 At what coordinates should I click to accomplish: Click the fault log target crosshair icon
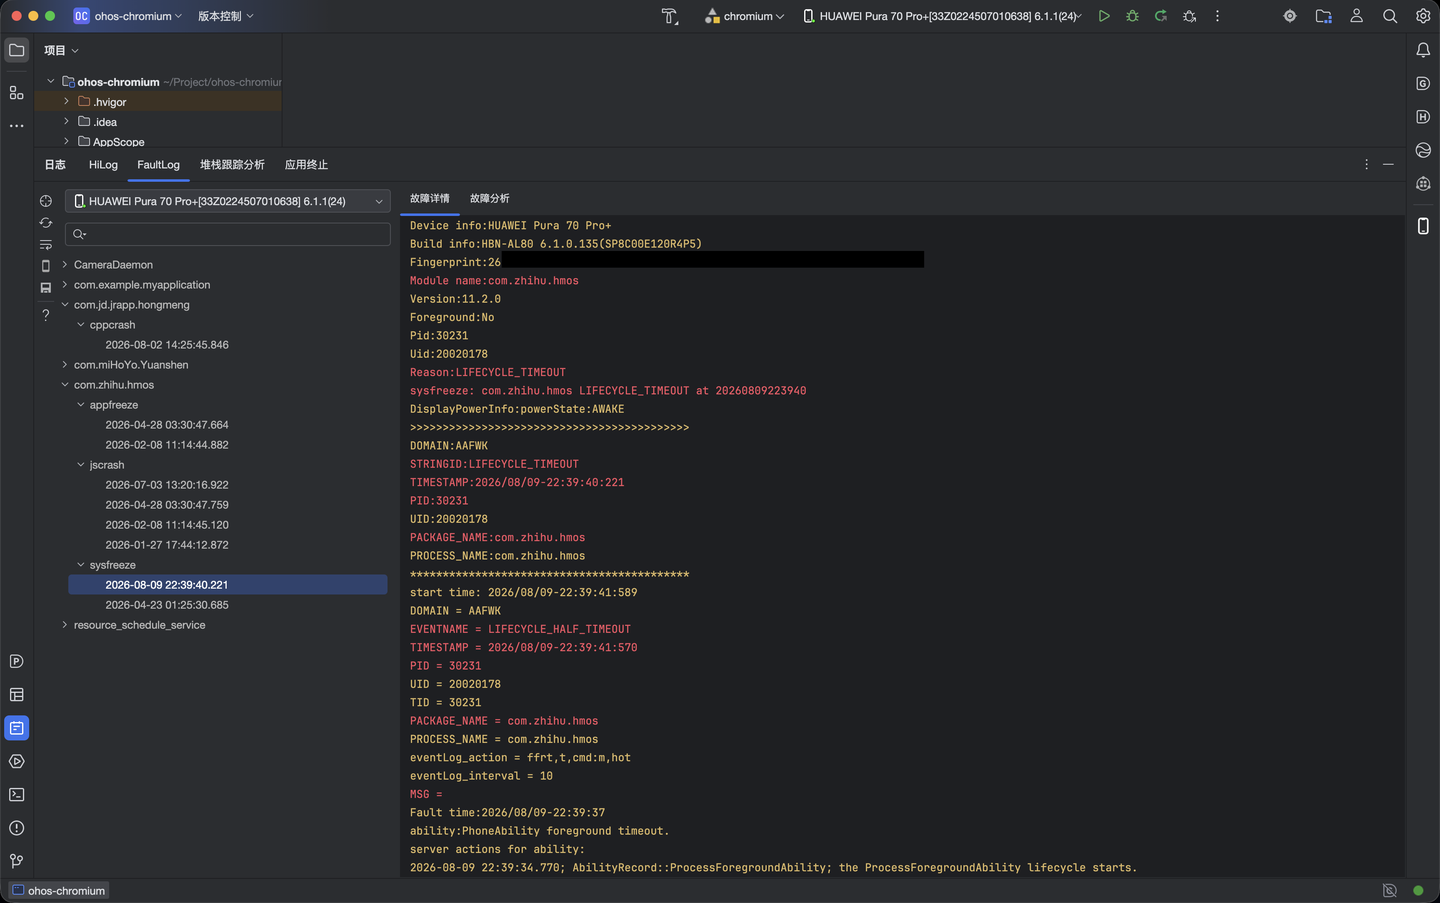46,201
